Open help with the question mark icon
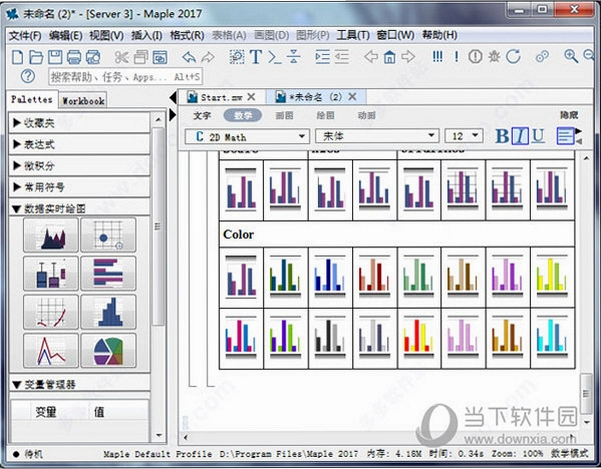601x469 pixels. 28,76
